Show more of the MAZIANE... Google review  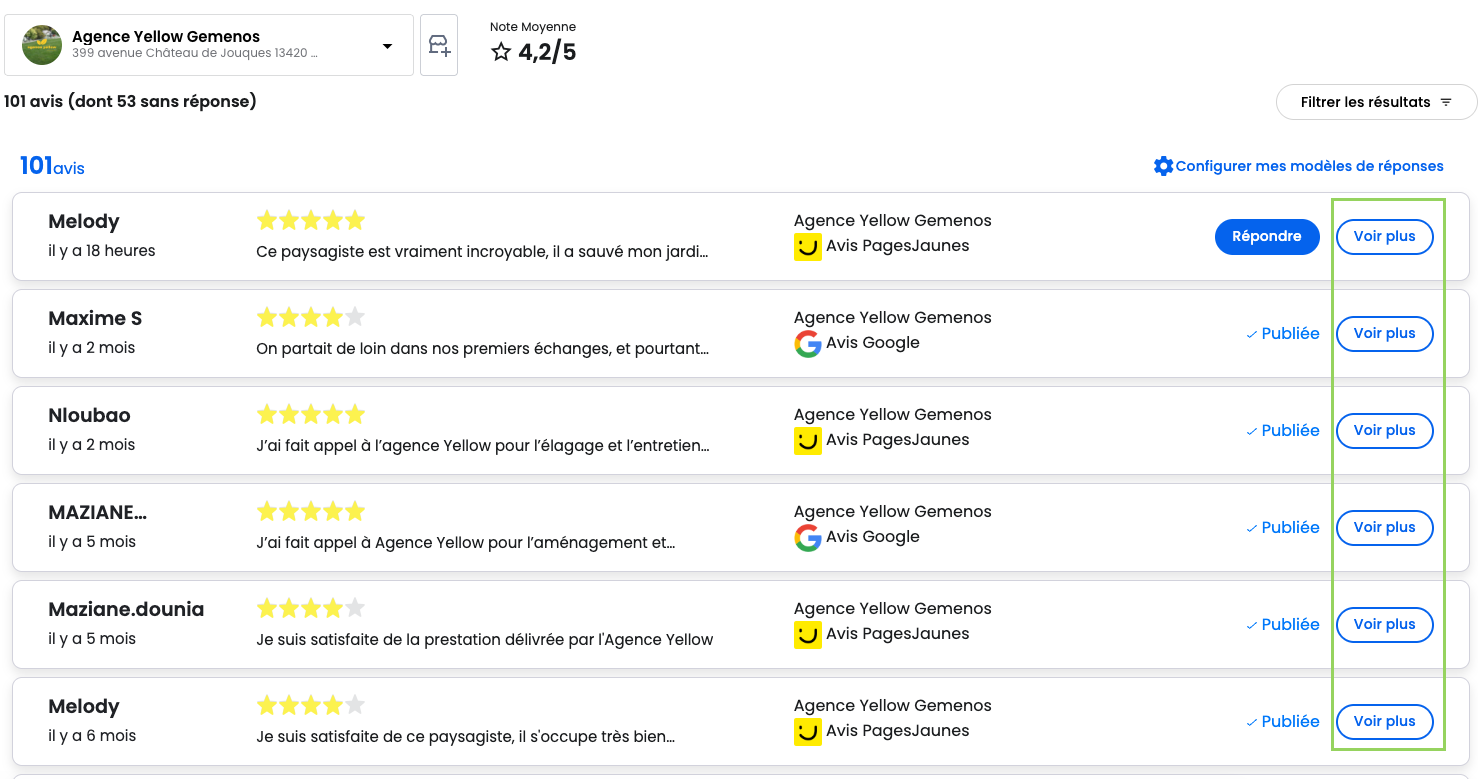(x=1384, y=528)
